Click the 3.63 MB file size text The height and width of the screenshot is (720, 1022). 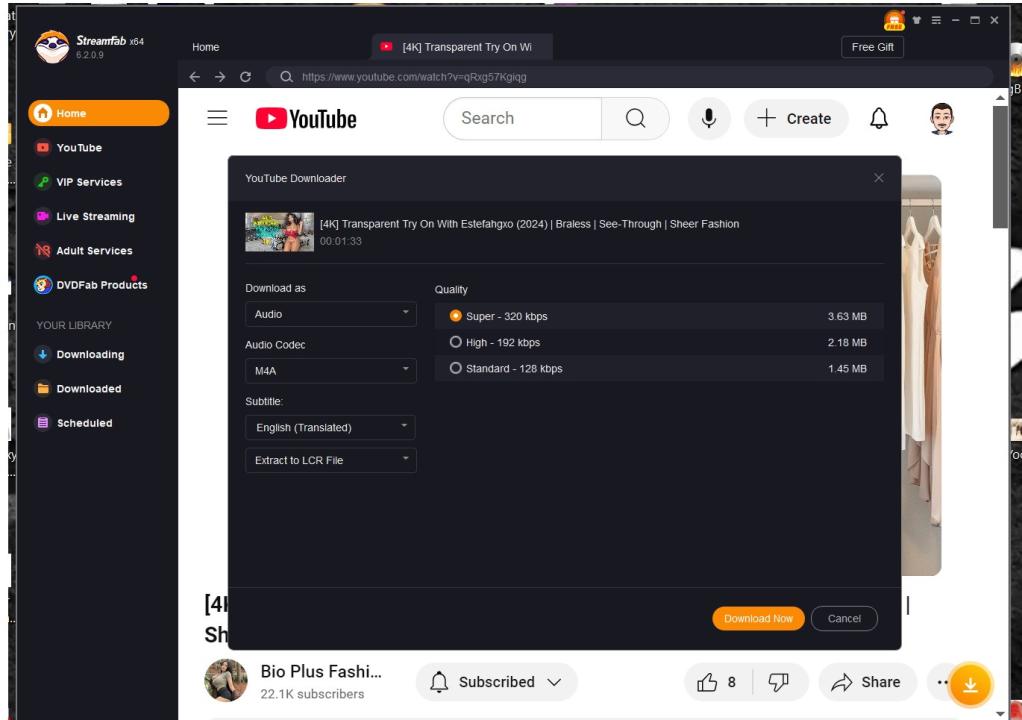click(847, 317)
